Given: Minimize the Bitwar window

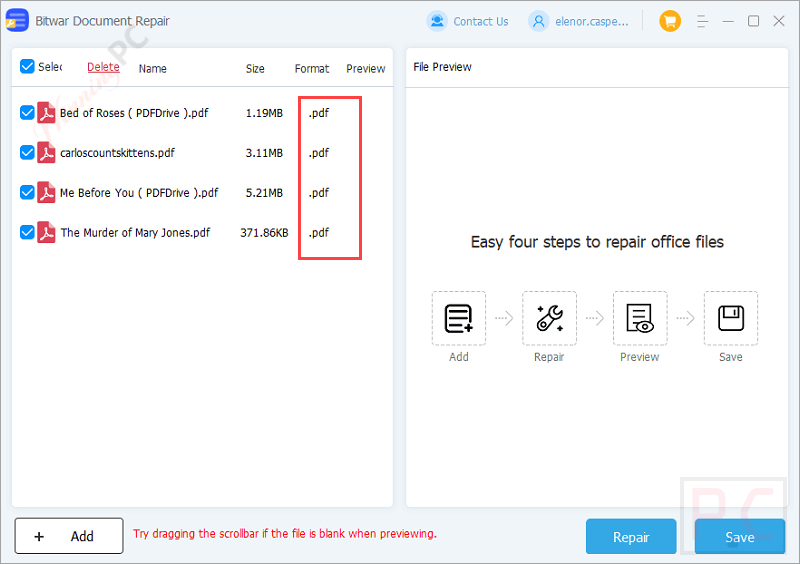Looking at the screenshot, I should (x=728, y=21).
